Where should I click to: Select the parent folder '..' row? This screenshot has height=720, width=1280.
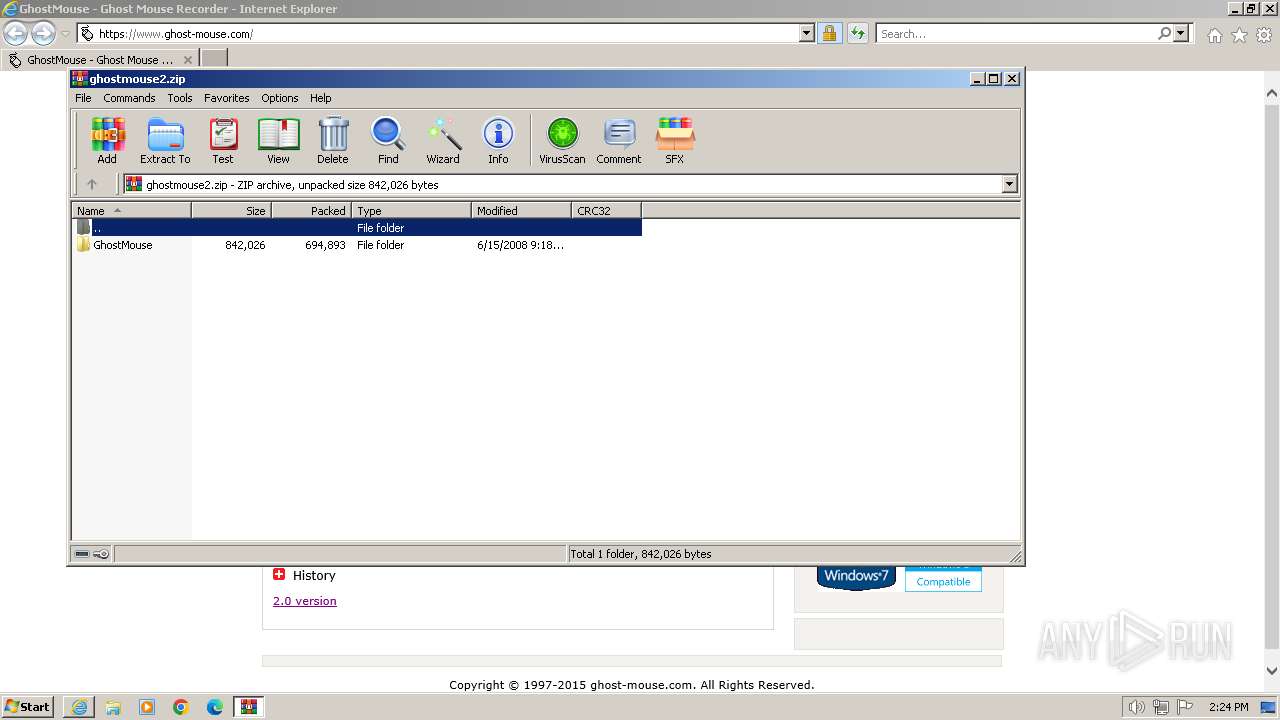coord(357,228)
